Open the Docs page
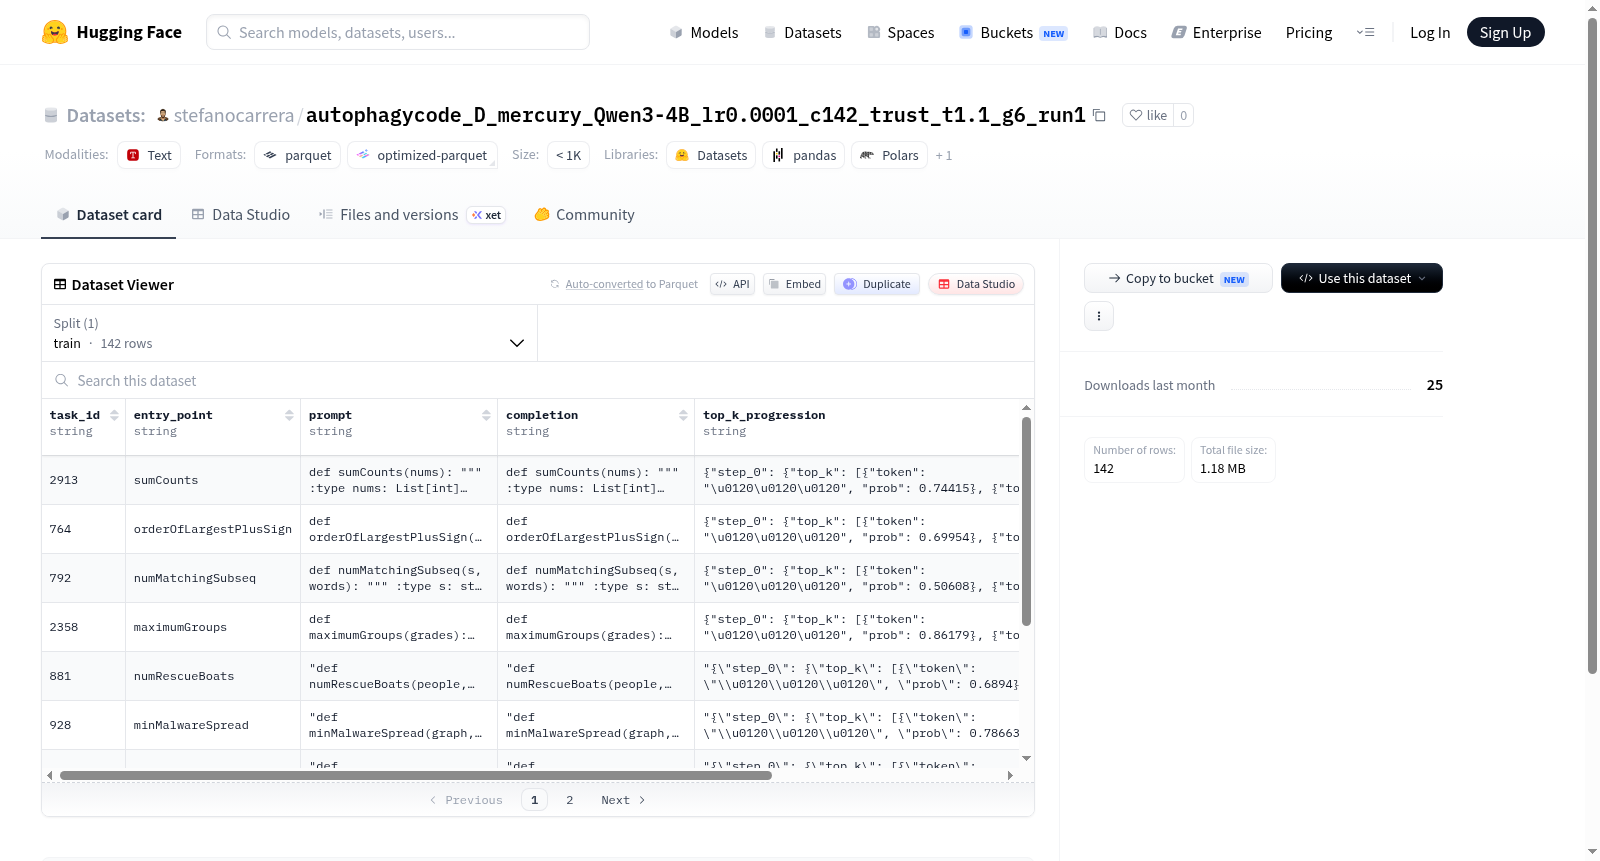1600x861 pixels. click(1120, 32)
